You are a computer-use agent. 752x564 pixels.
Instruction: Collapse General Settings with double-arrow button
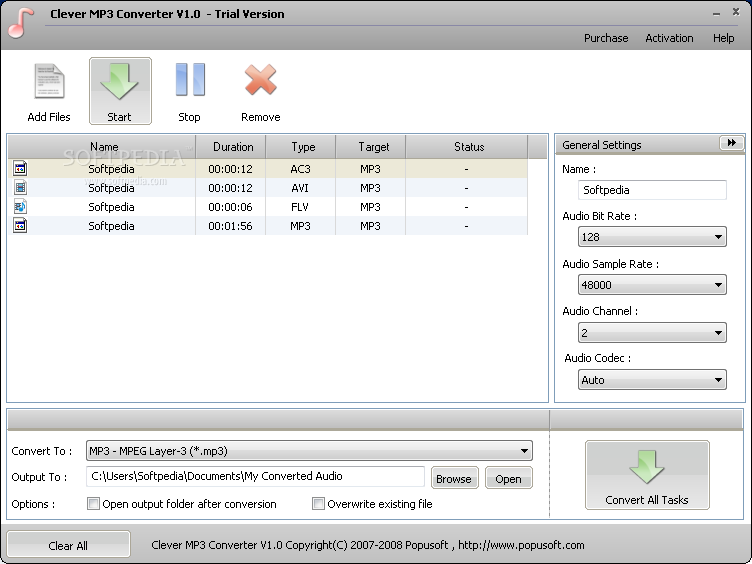tap(731, 143)
